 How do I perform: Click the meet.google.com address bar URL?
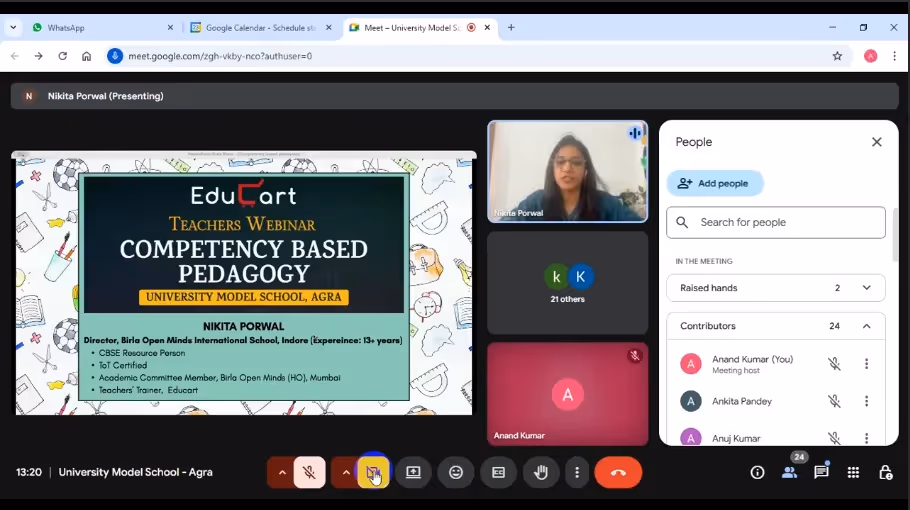[220, 56]
